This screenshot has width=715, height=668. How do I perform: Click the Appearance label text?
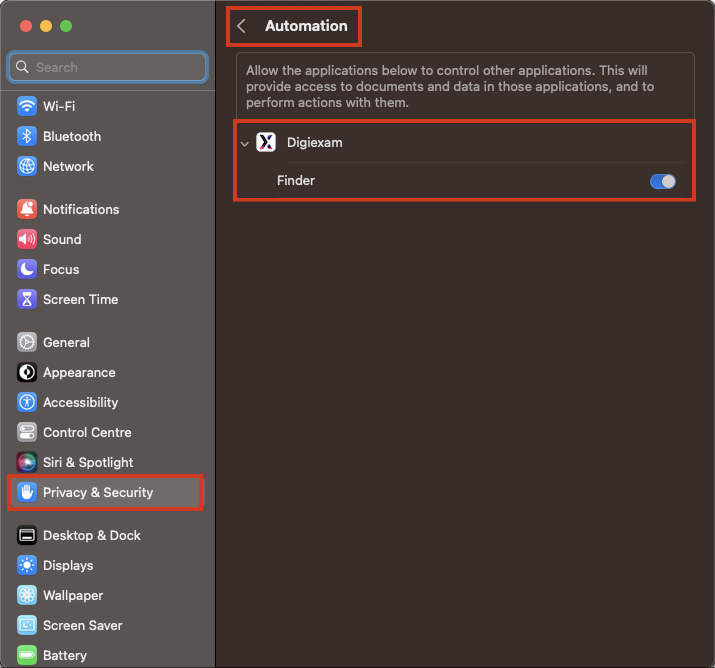coord(79,373)
